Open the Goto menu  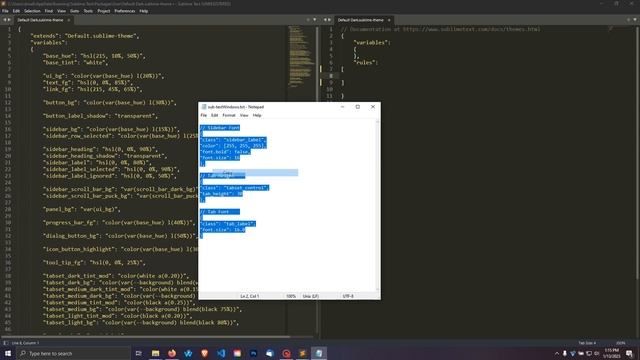74,11
